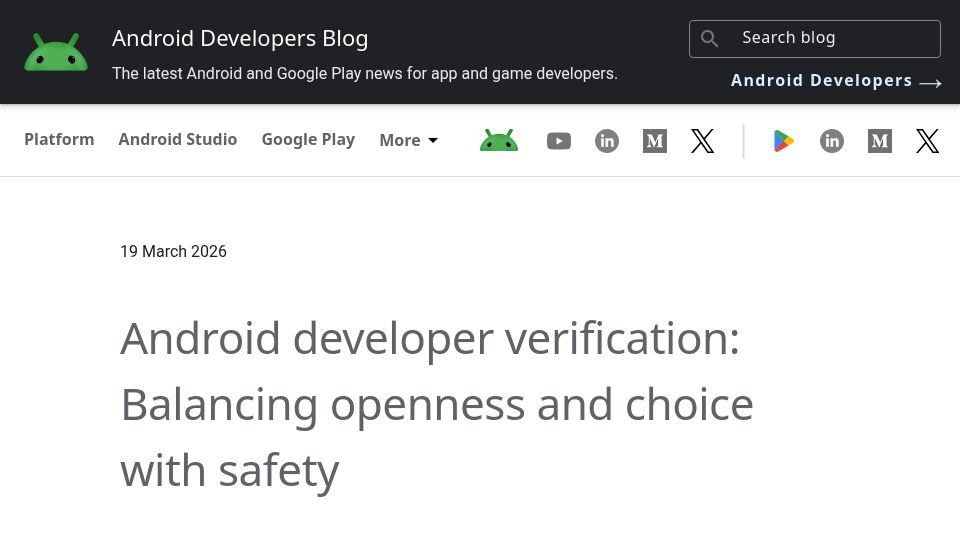Open the Google Play X icon at far right
This screenshot has width=960, height=540.
pyautogui.click(x=928, y=141)
